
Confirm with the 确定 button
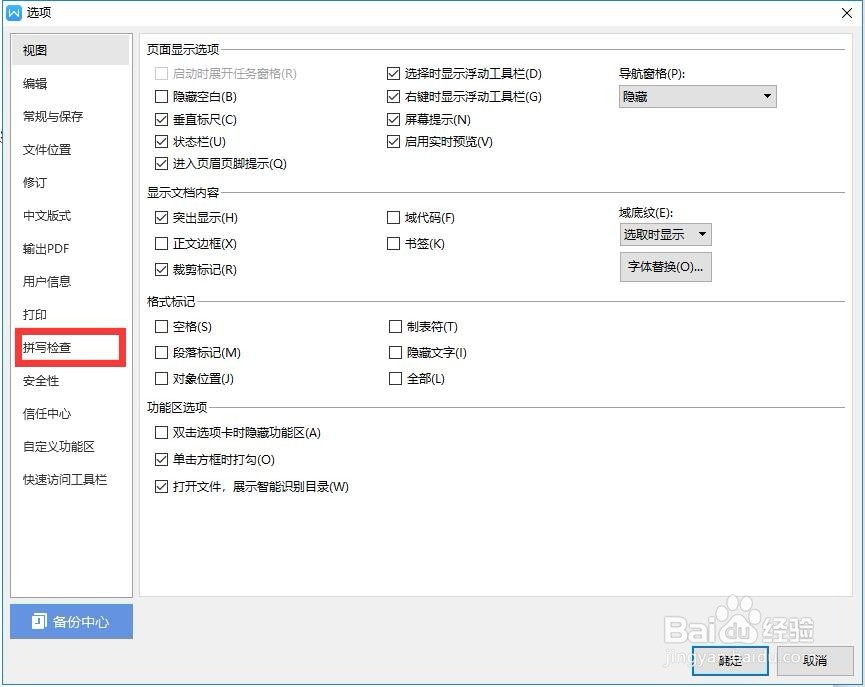[730, 661]
